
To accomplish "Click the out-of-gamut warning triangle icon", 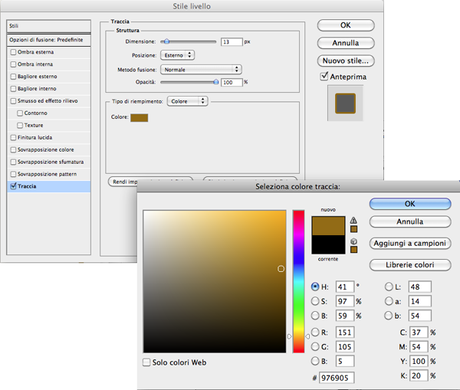I will point(354,220).
